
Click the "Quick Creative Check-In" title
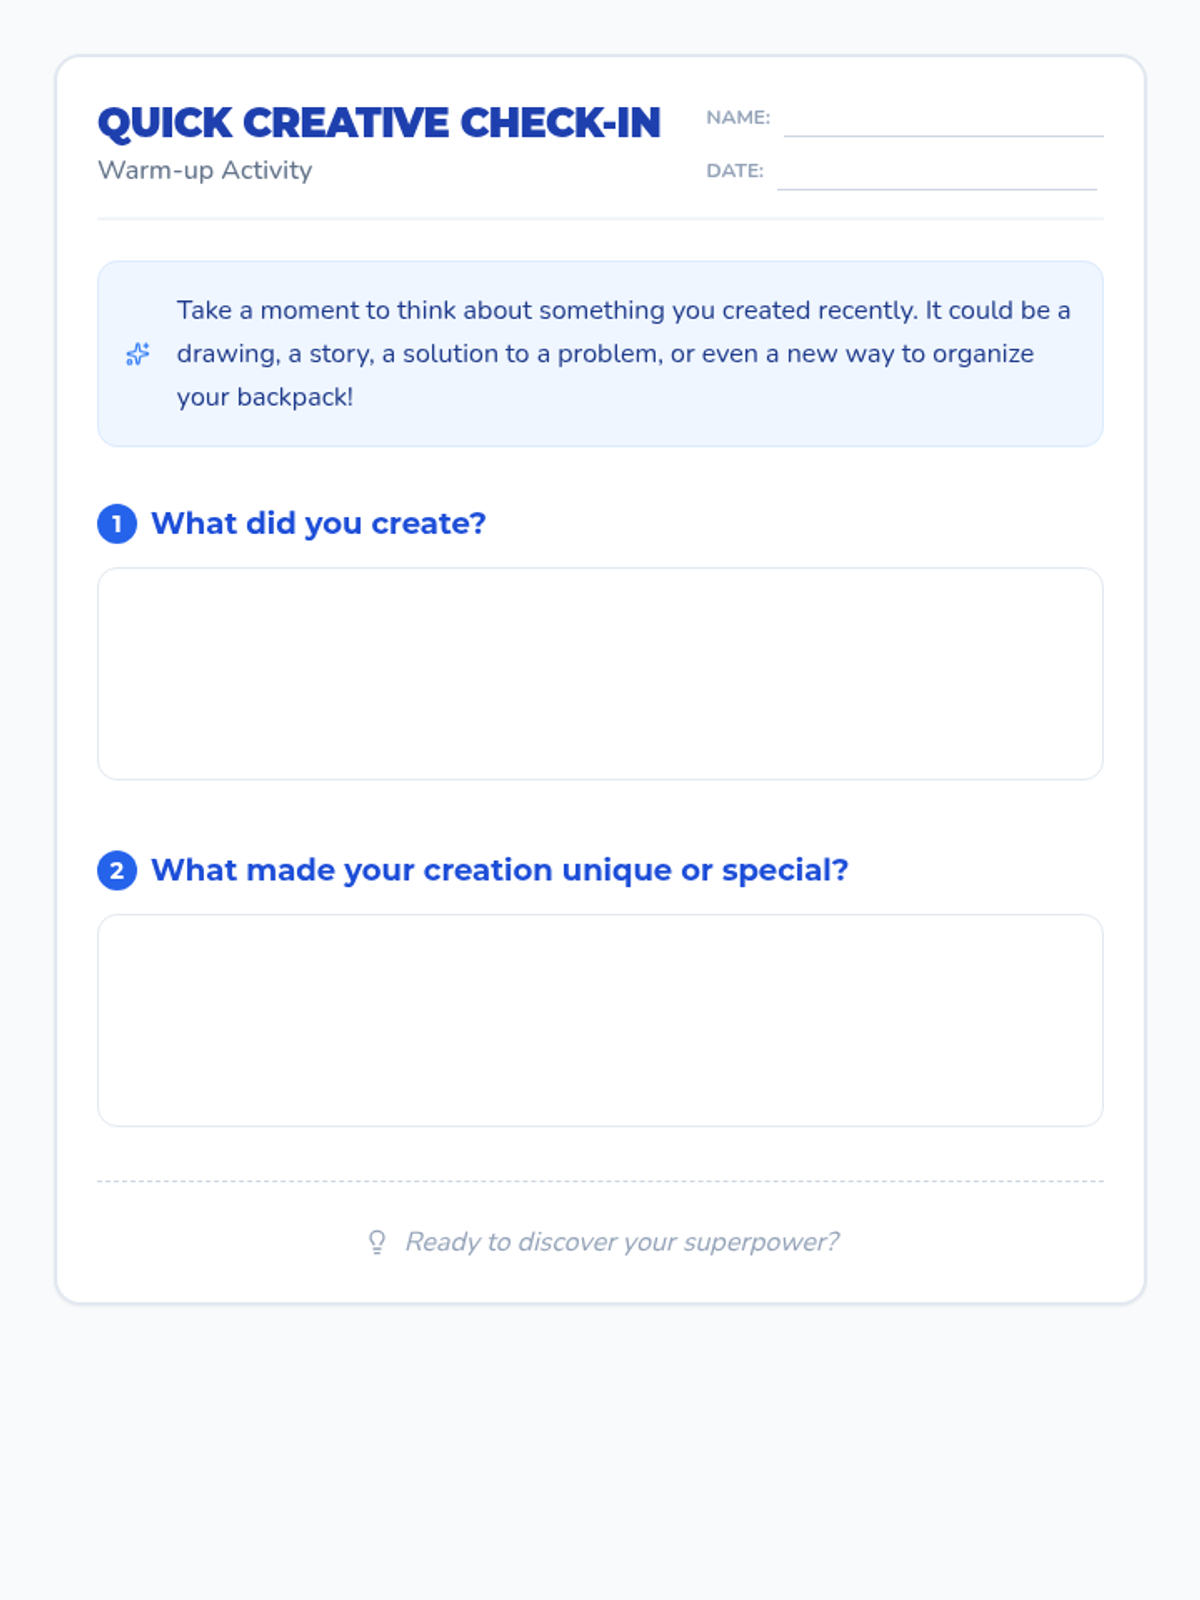(x=379, y=123)
